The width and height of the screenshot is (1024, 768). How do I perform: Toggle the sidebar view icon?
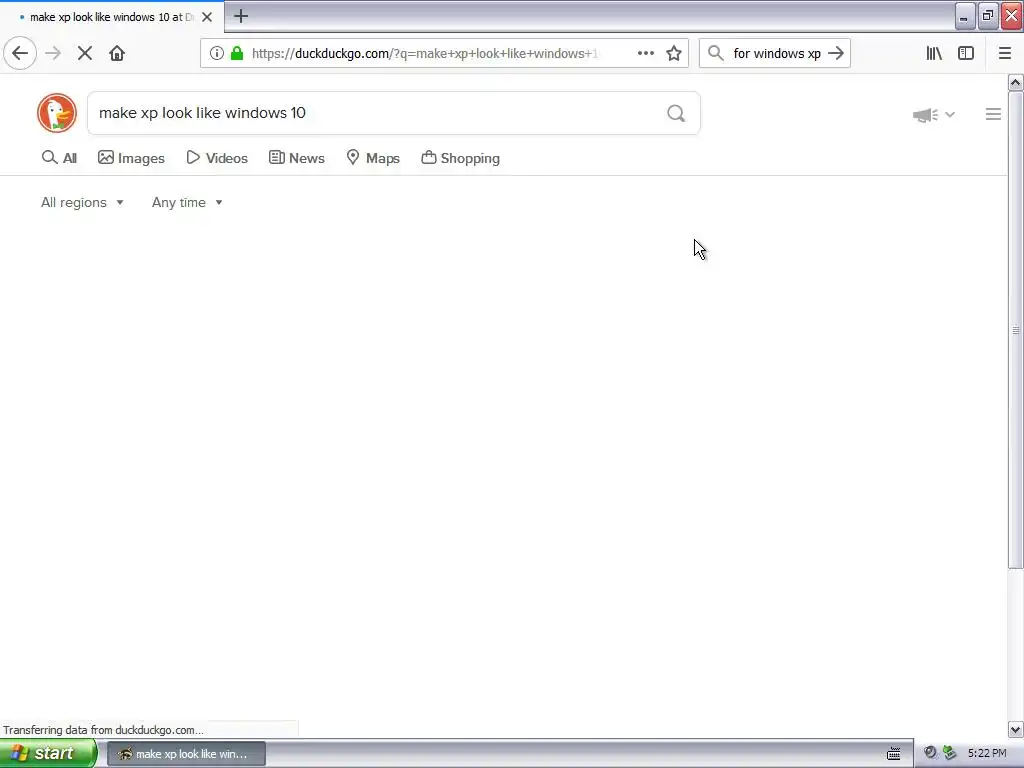pyautogui.click(x=966, y=54)
